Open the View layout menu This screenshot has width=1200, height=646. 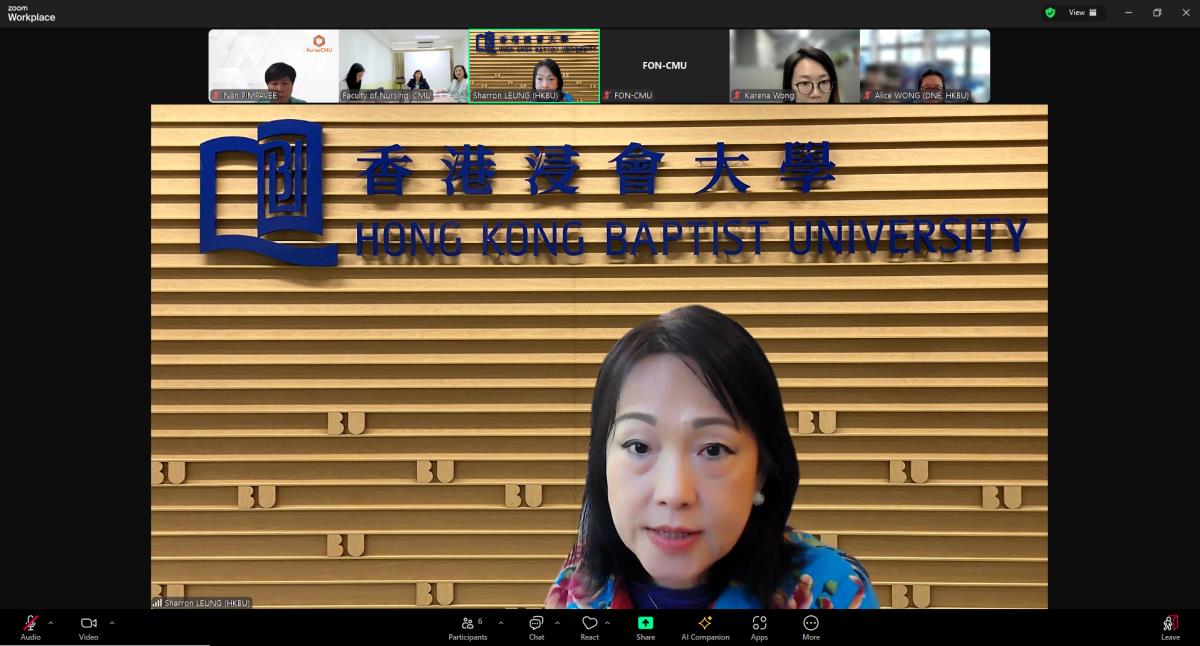1082,13
